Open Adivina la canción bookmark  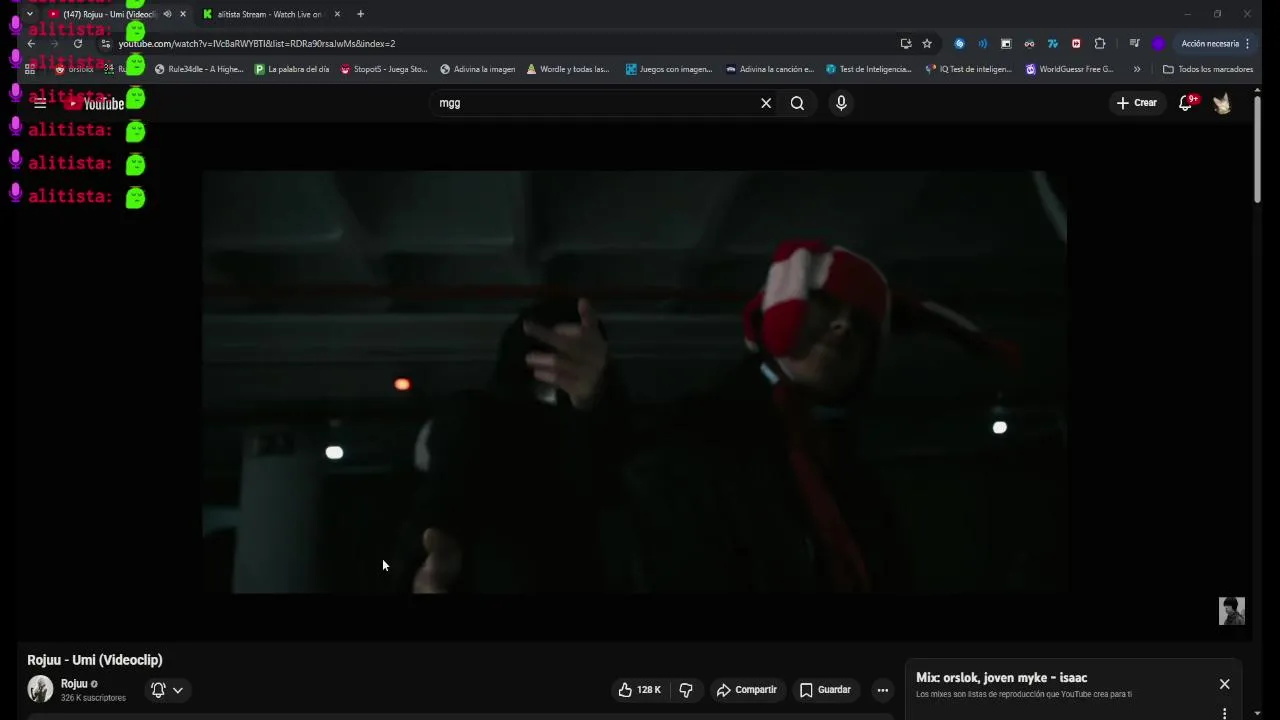(769, 69)
